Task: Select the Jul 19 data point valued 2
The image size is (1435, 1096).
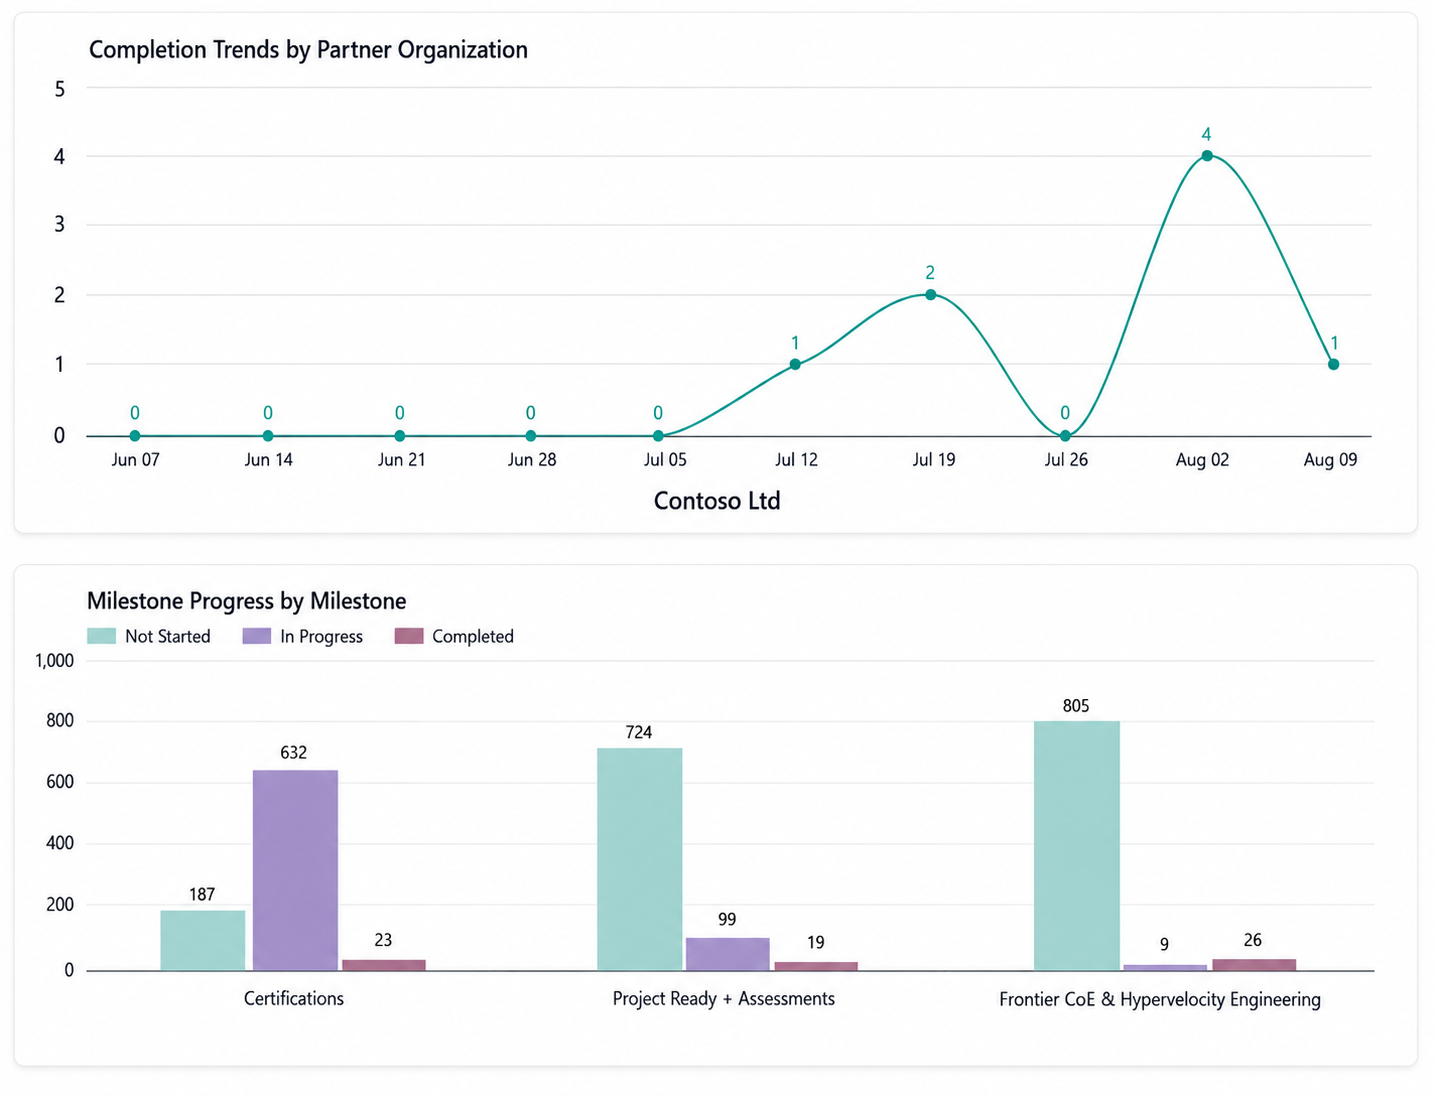Action: 930,295
